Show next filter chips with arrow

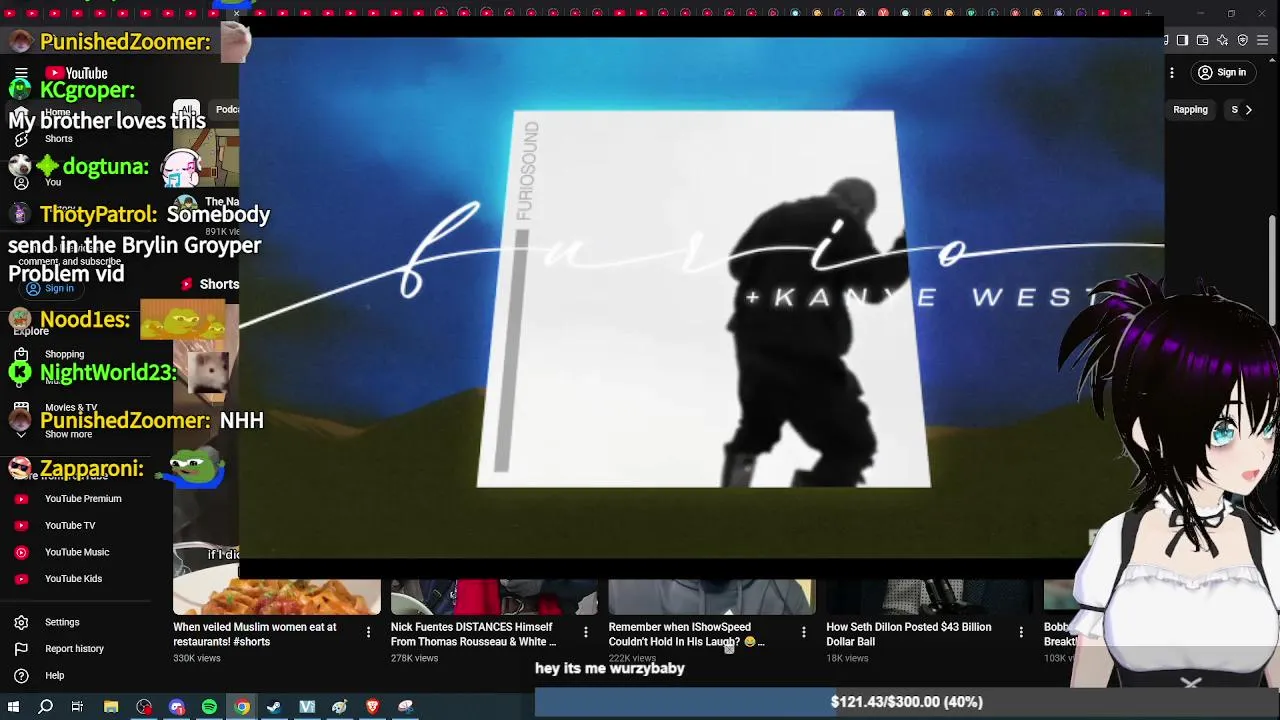click(x=1248, y=110)
